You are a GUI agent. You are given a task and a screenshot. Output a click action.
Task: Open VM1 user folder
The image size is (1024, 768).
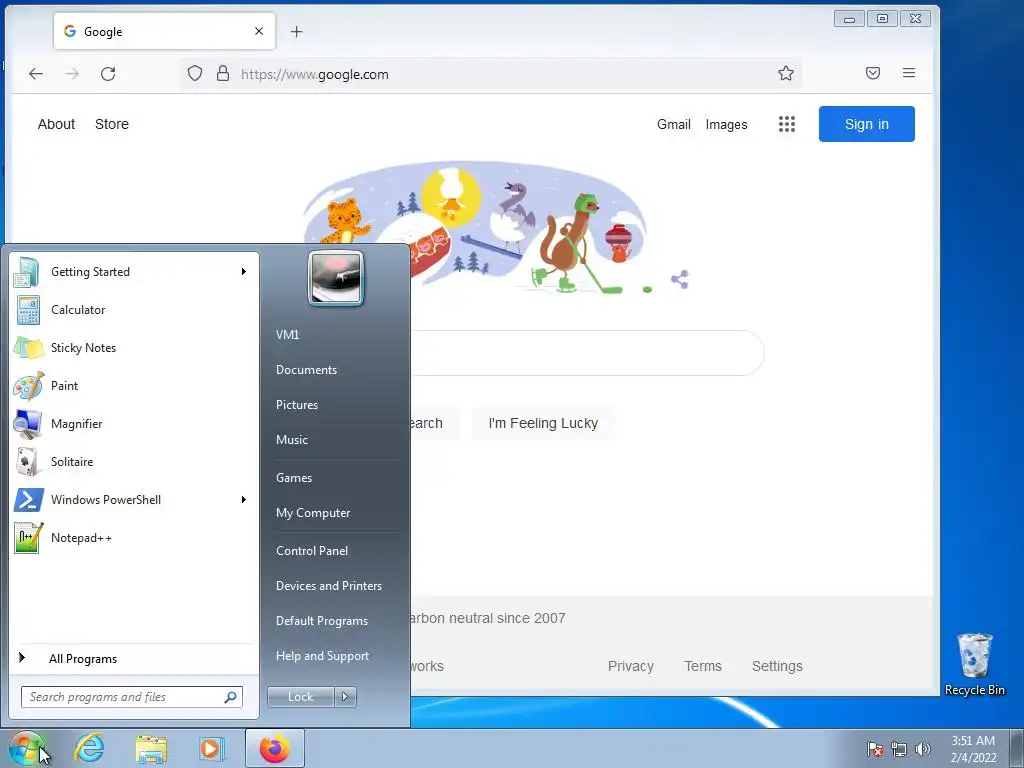[x=287, y=334]
